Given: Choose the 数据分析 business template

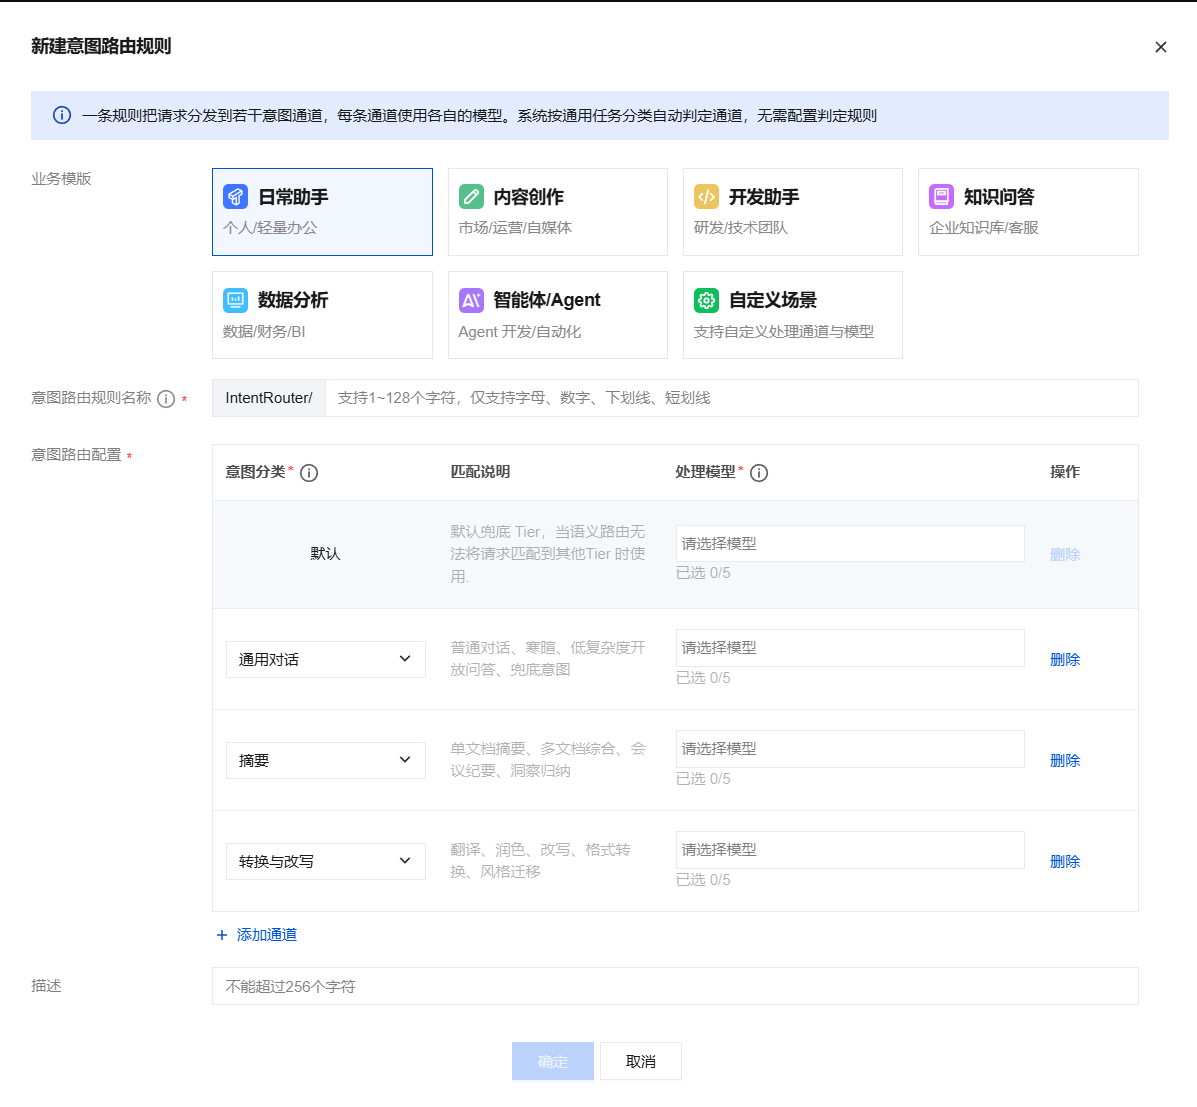Looking at the screenshot, I should [322, 315].
